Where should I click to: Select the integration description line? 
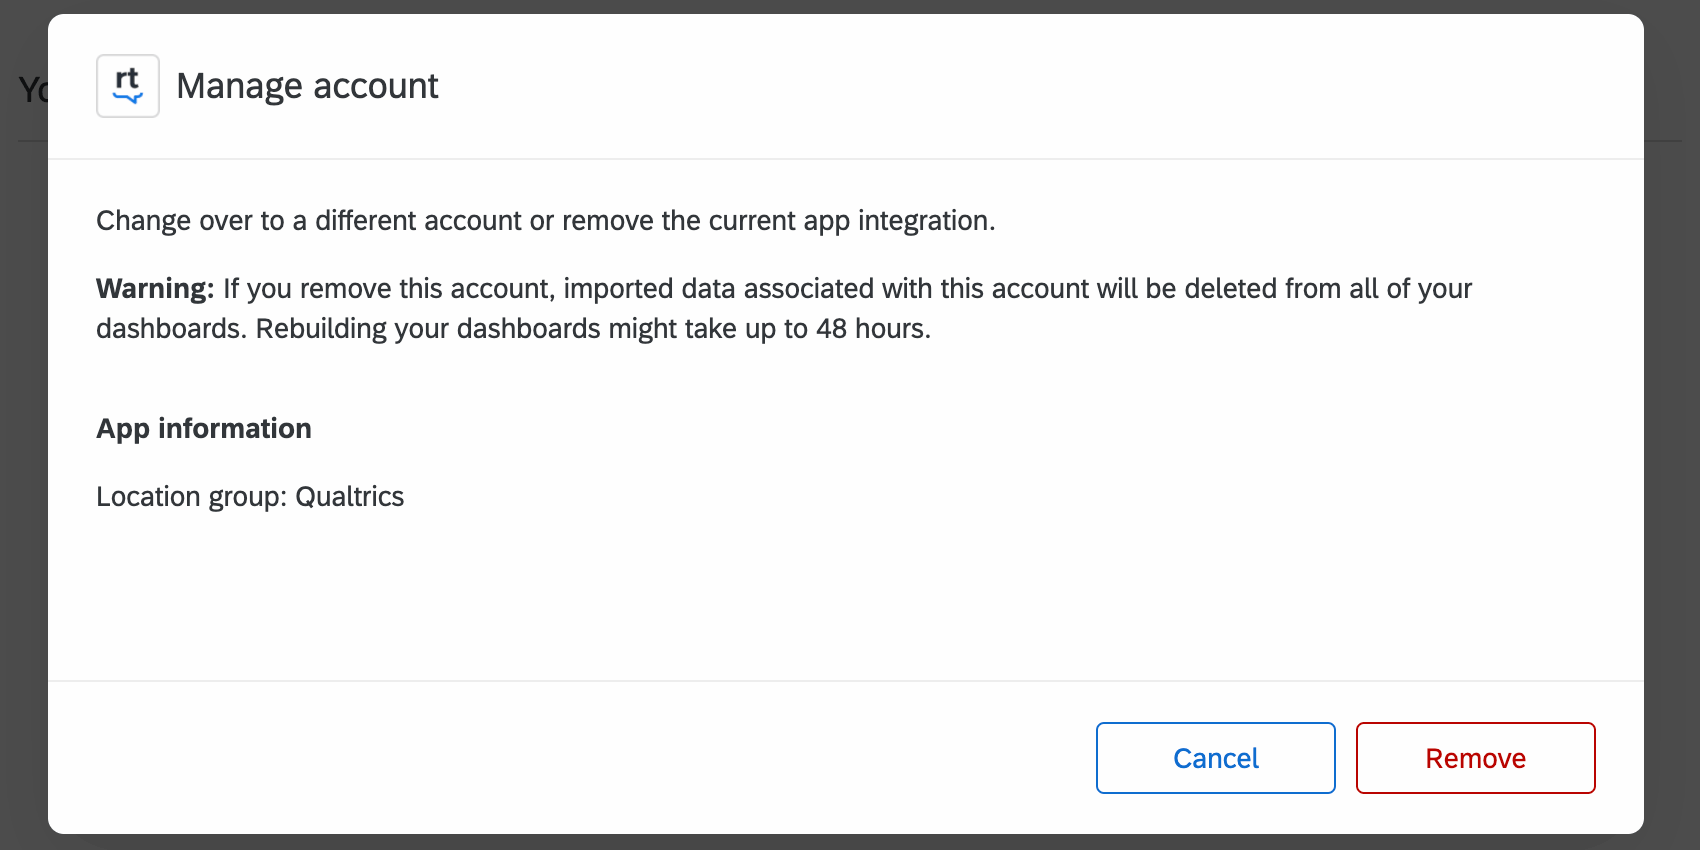click(x=546, y=220)
